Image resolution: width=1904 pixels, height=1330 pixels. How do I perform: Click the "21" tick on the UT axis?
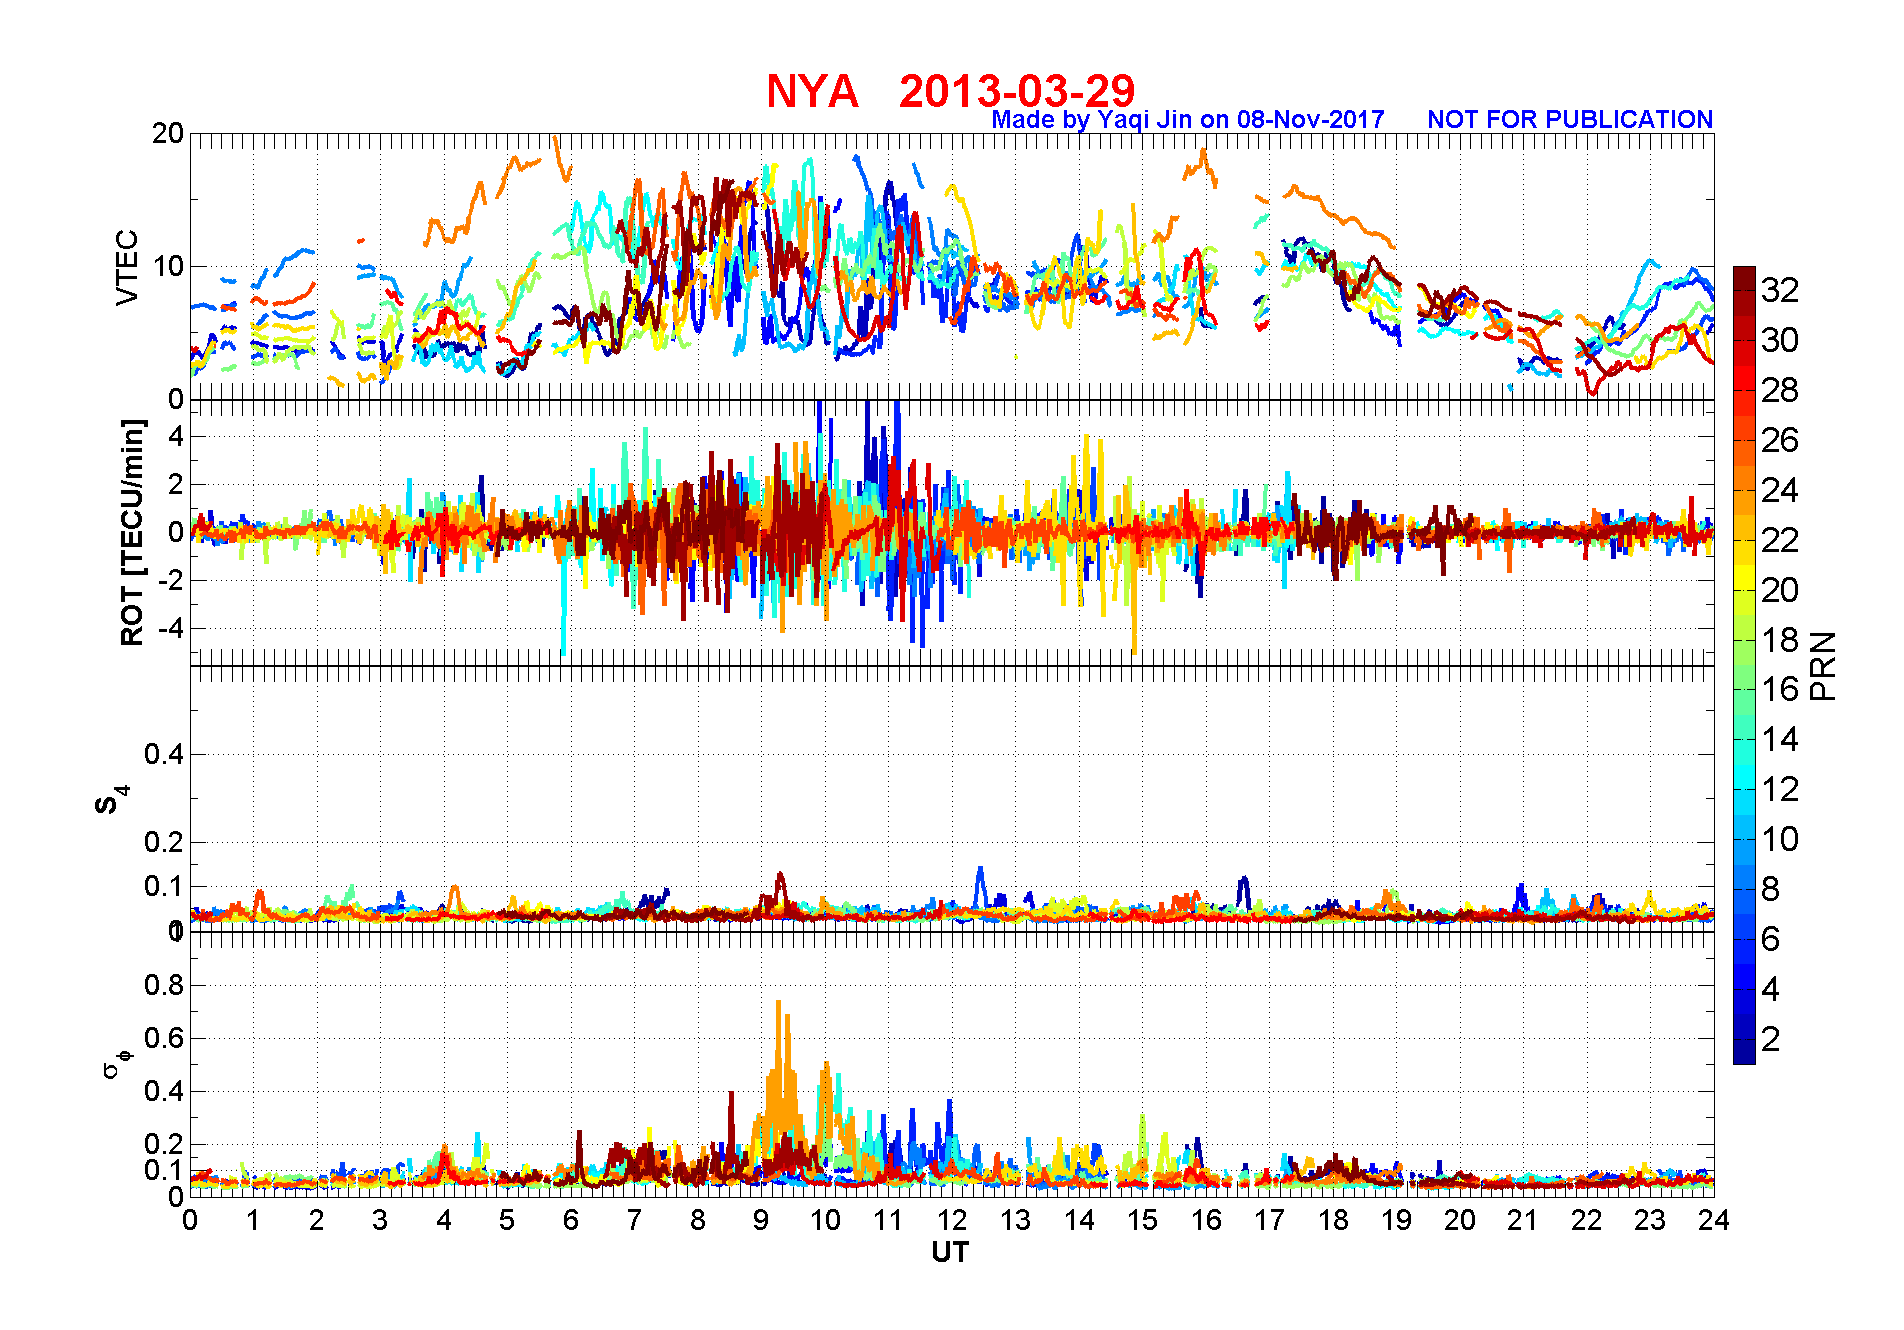(x=1523, y=1220)
